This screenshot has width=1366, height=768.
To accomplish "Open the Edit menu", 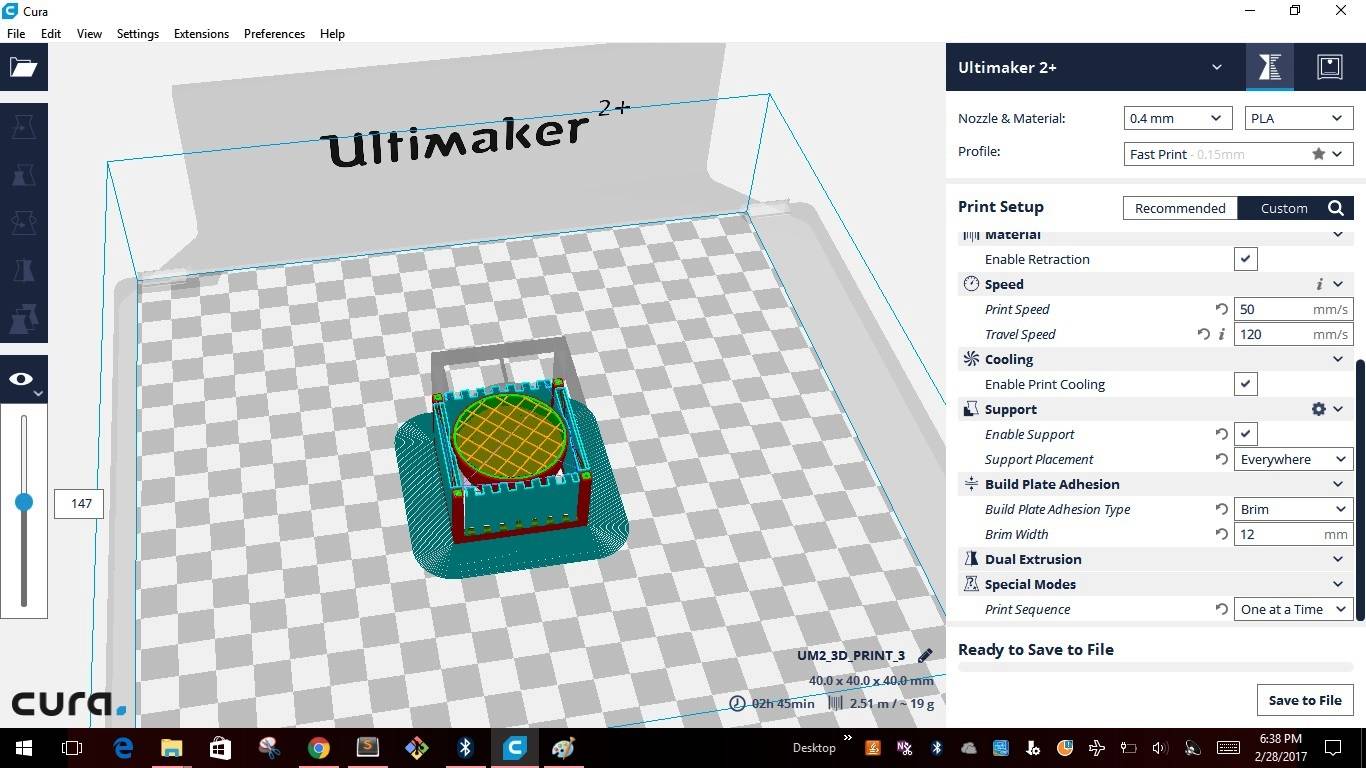I will 51,33.
